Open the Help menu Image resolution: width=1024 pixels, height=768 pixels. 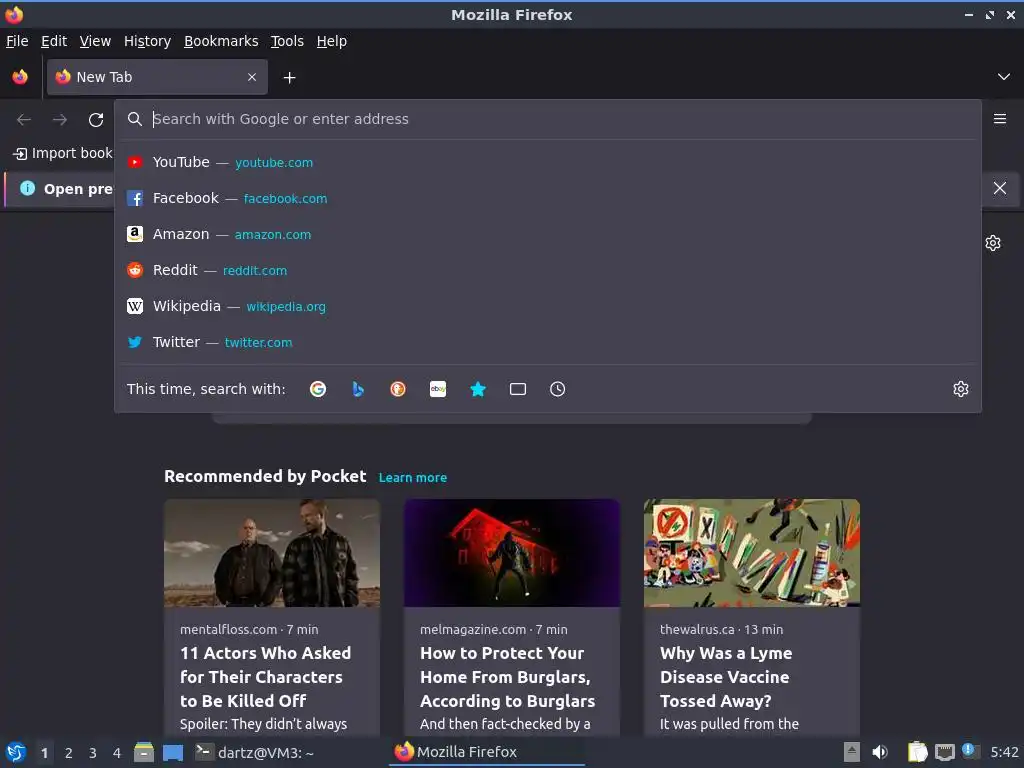click(x=332, y=41)
